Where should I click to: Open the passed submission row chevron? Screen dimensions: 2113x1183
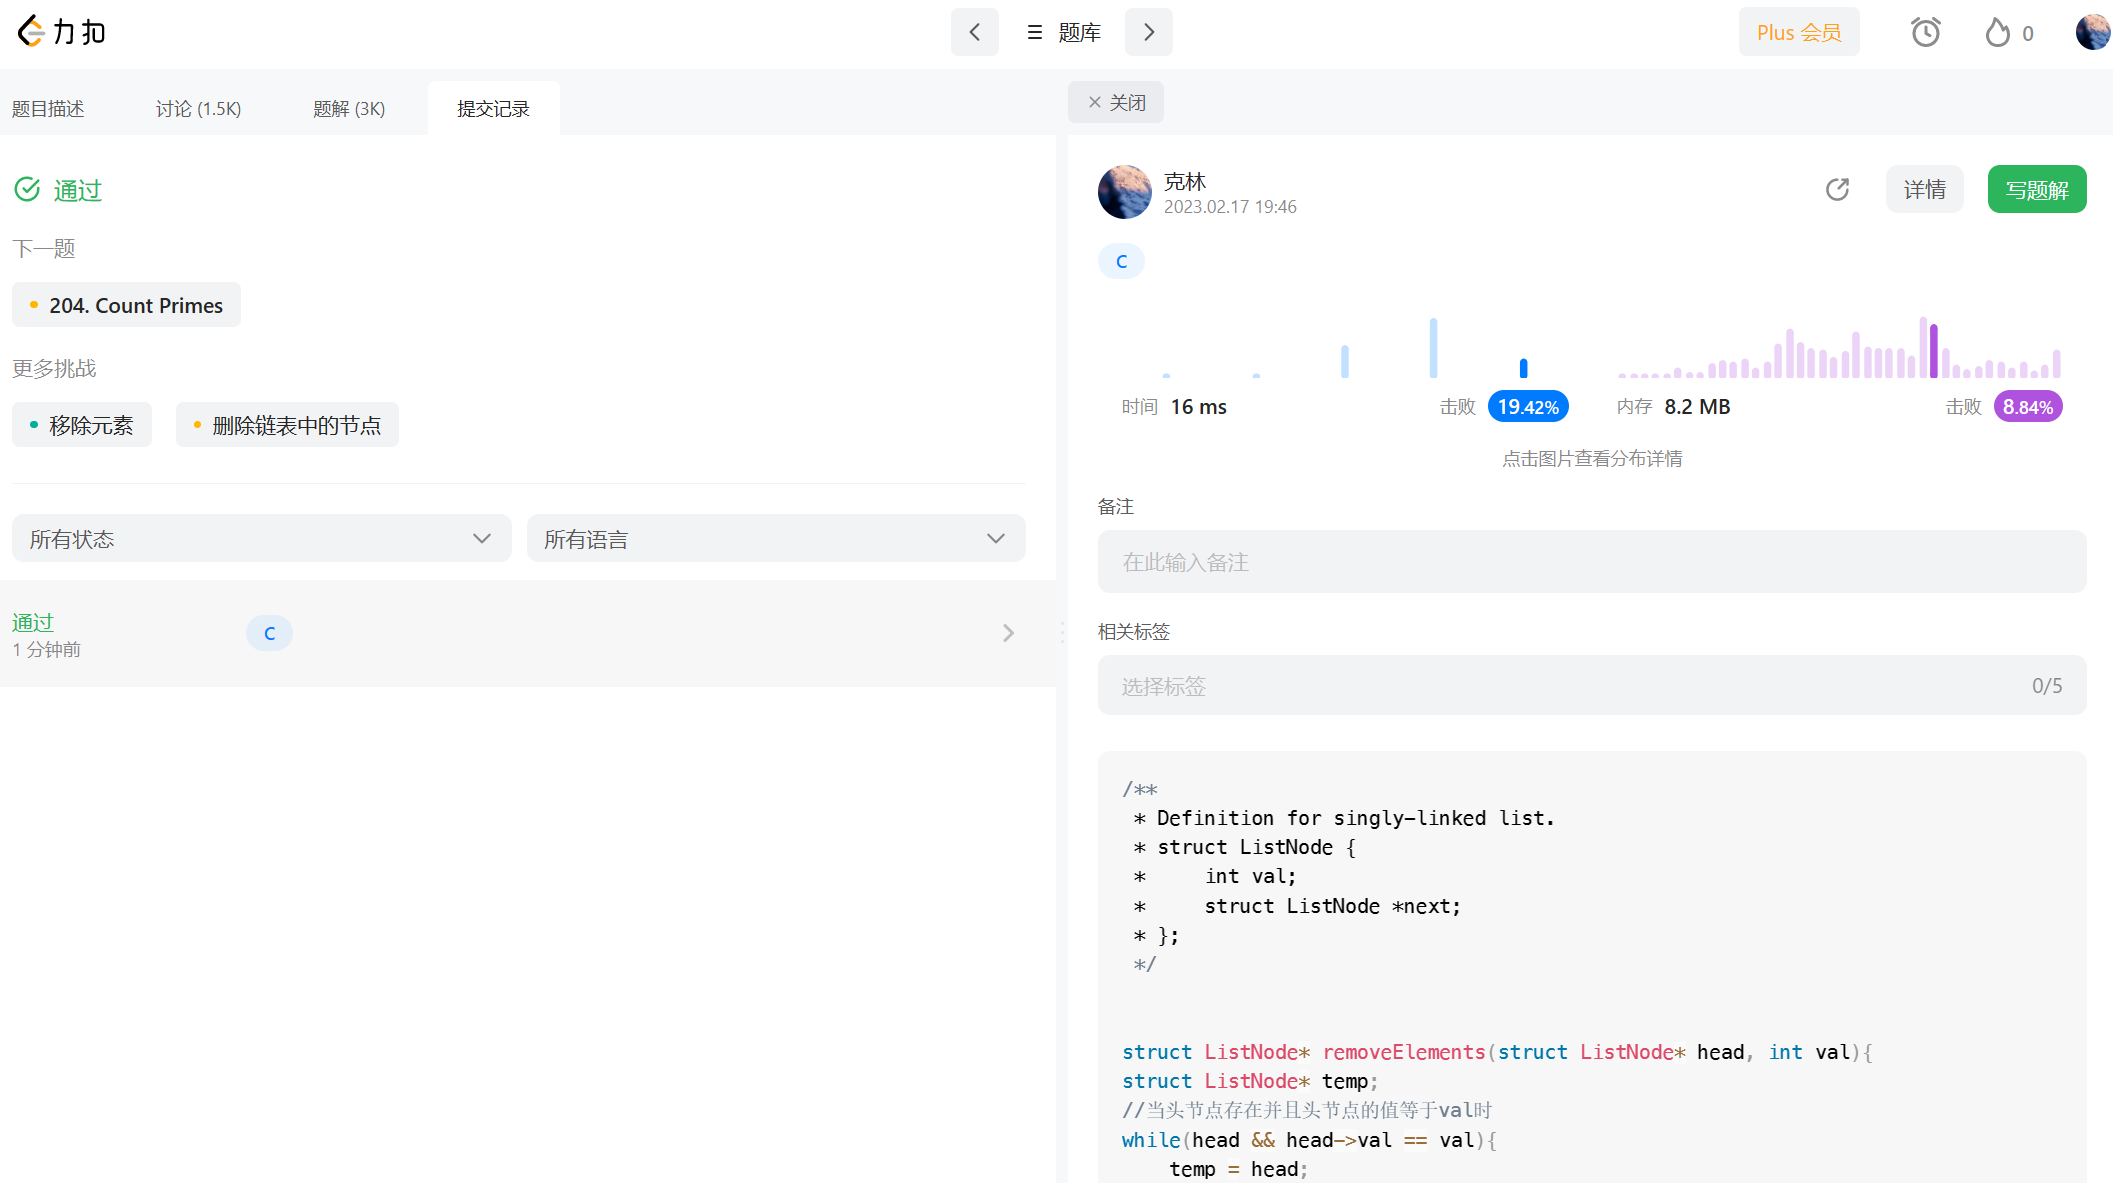pos(1008,633)
